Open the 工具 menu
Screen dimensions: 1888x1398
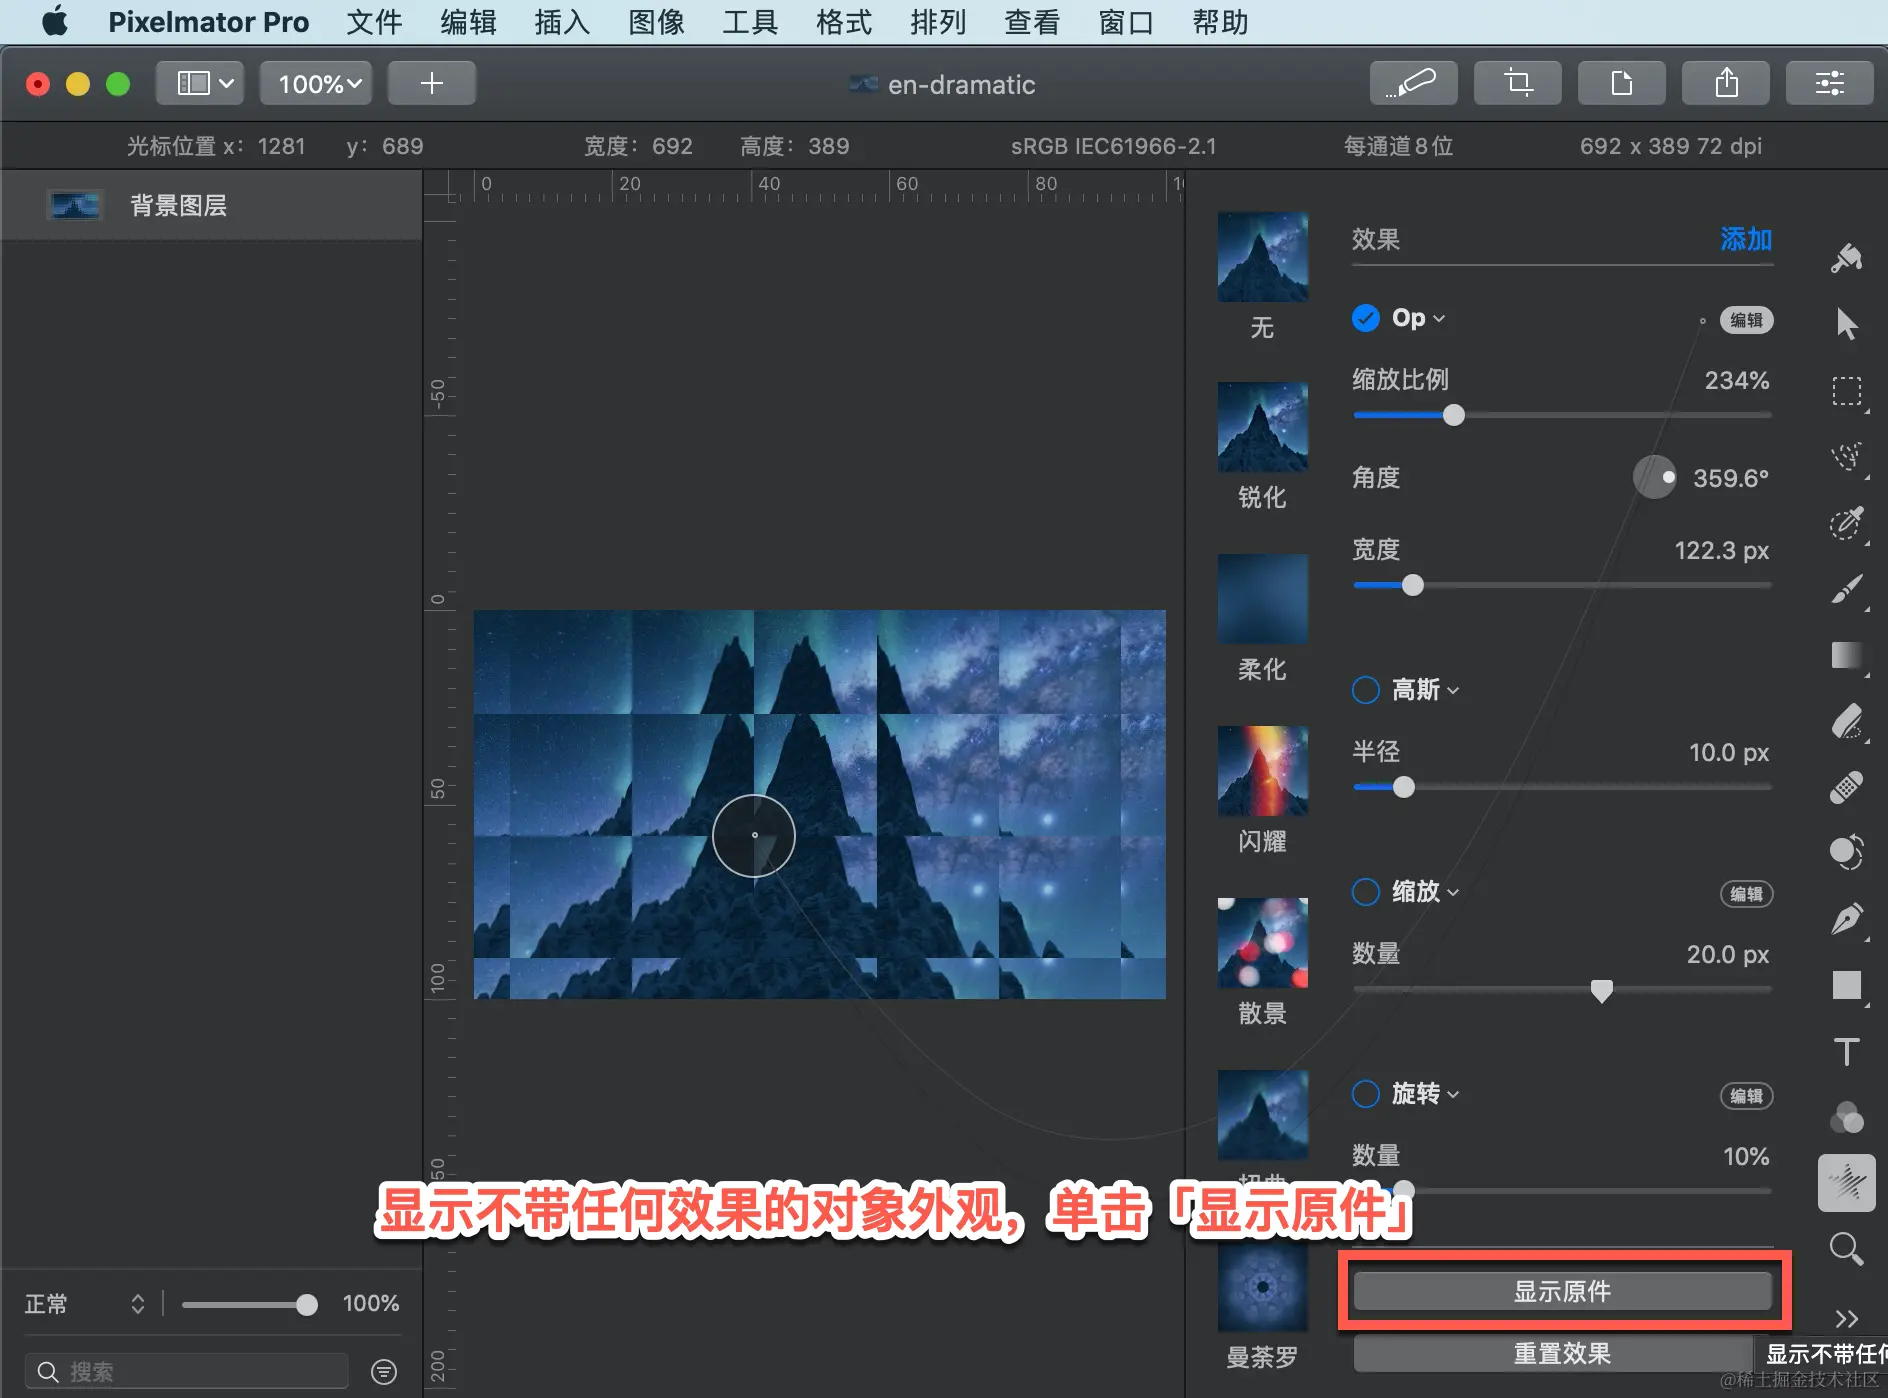pos(750,22)
